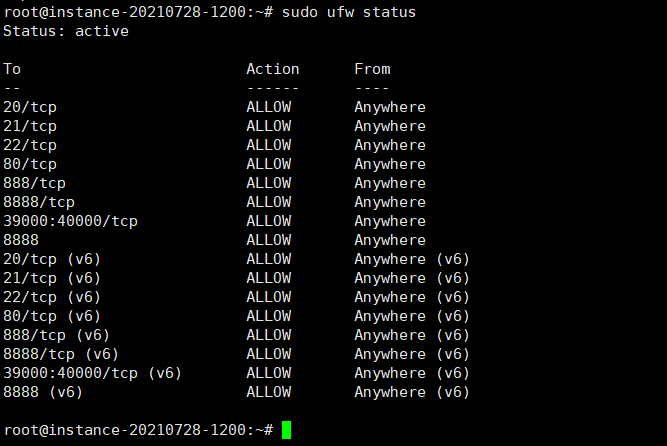Click the bottom root@instance prompt text

pos(138,430)
